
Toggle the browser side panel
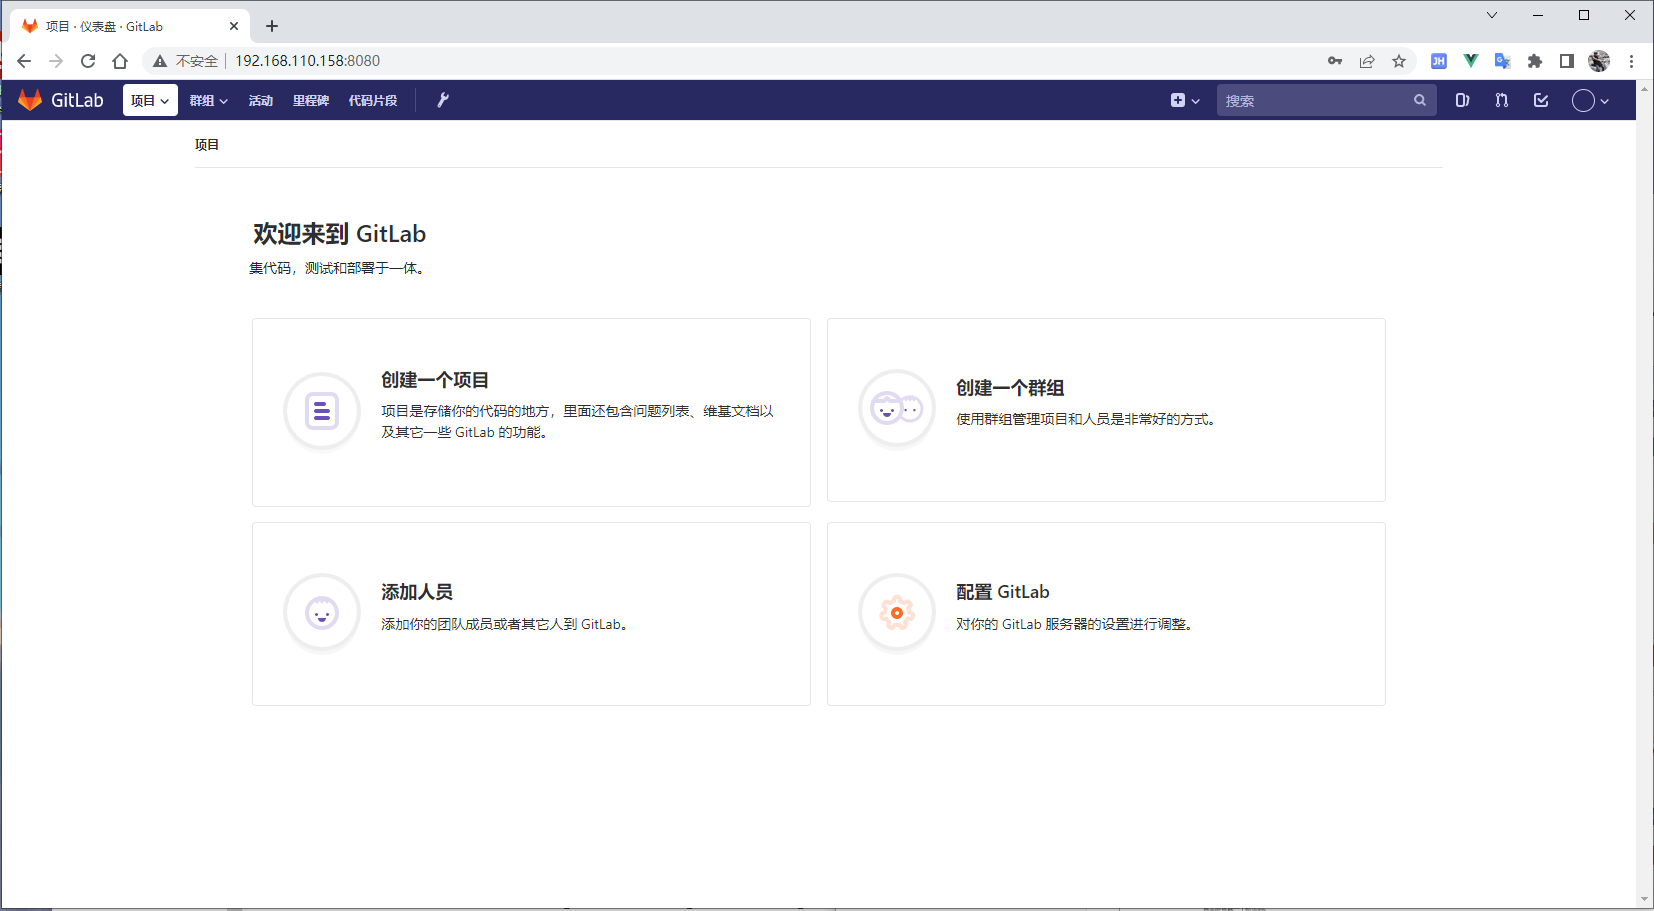pyautogui.click(x=1567, y=61)
